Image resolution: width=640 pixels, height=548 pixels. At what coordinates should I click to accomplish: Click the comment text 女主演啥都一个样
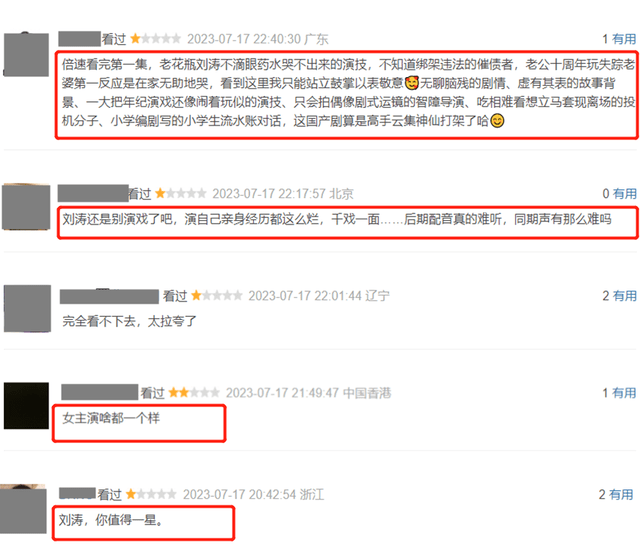(x=111, y=418)
